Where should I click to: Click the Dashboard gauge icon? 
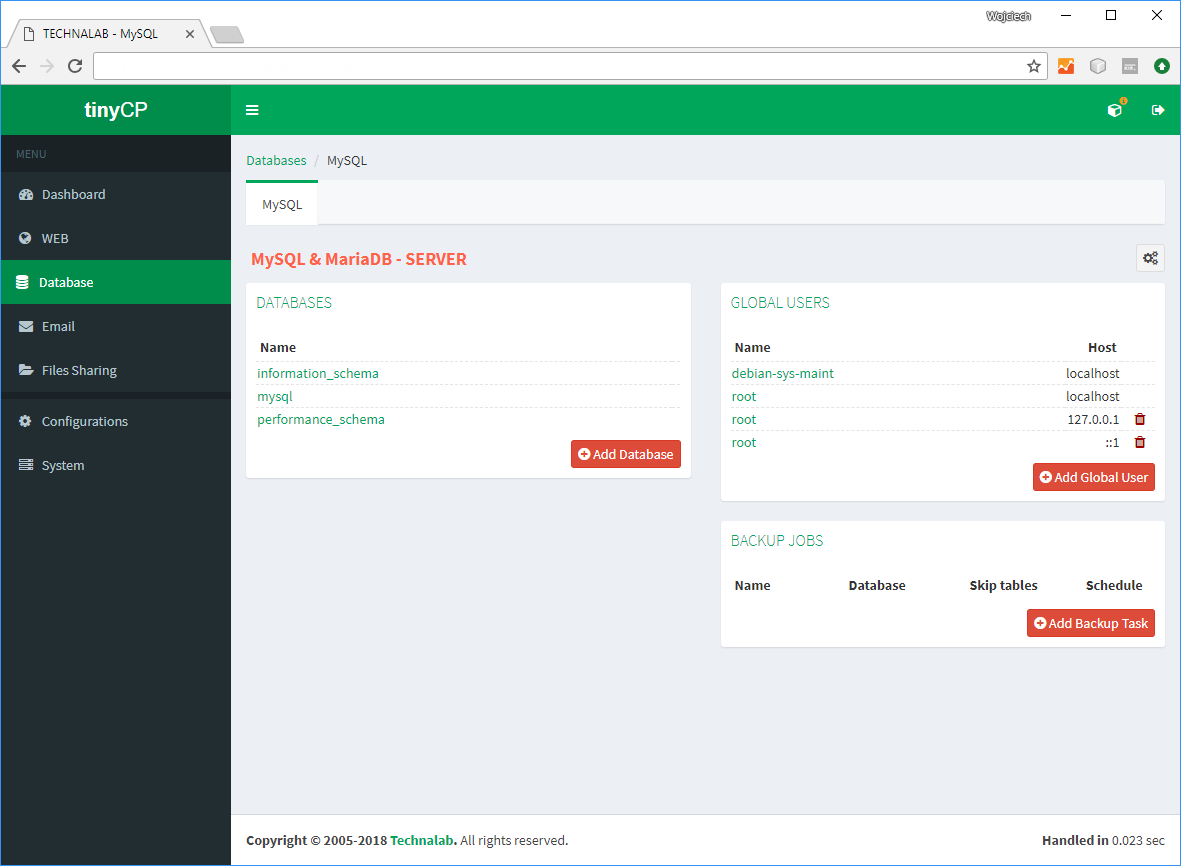tap(26, 194)
